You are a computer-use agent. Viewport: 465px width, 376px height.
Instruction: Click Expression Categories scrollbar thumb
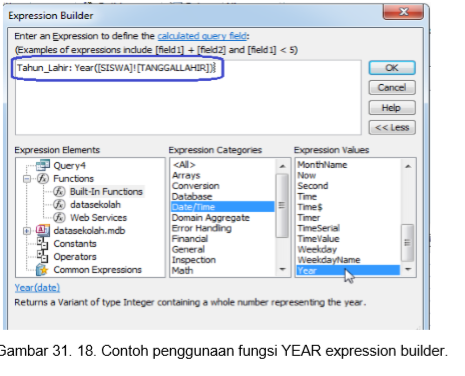(282, 205)
